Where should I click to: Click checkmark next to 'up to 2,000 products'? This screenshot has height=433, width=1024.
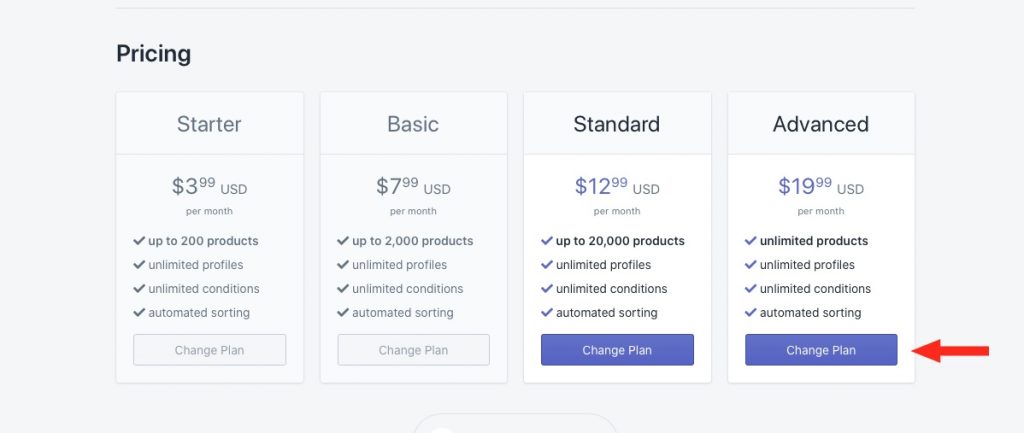tap(343, 241)
